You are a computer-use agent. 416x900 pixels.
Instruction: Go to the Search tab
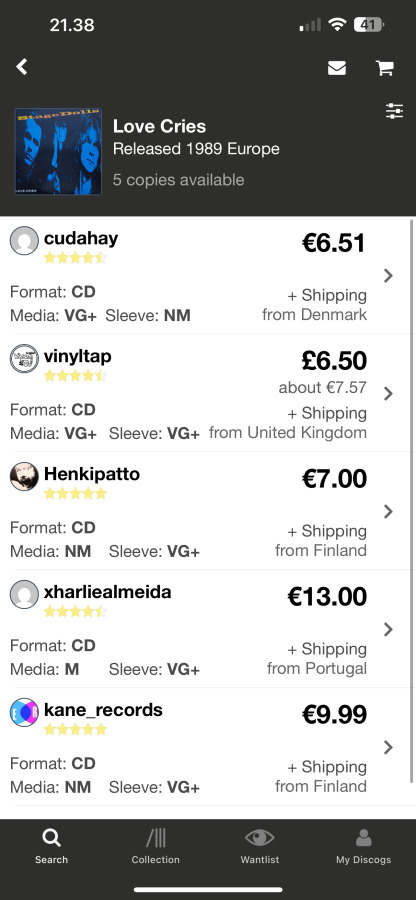click(x=52, y=846)
